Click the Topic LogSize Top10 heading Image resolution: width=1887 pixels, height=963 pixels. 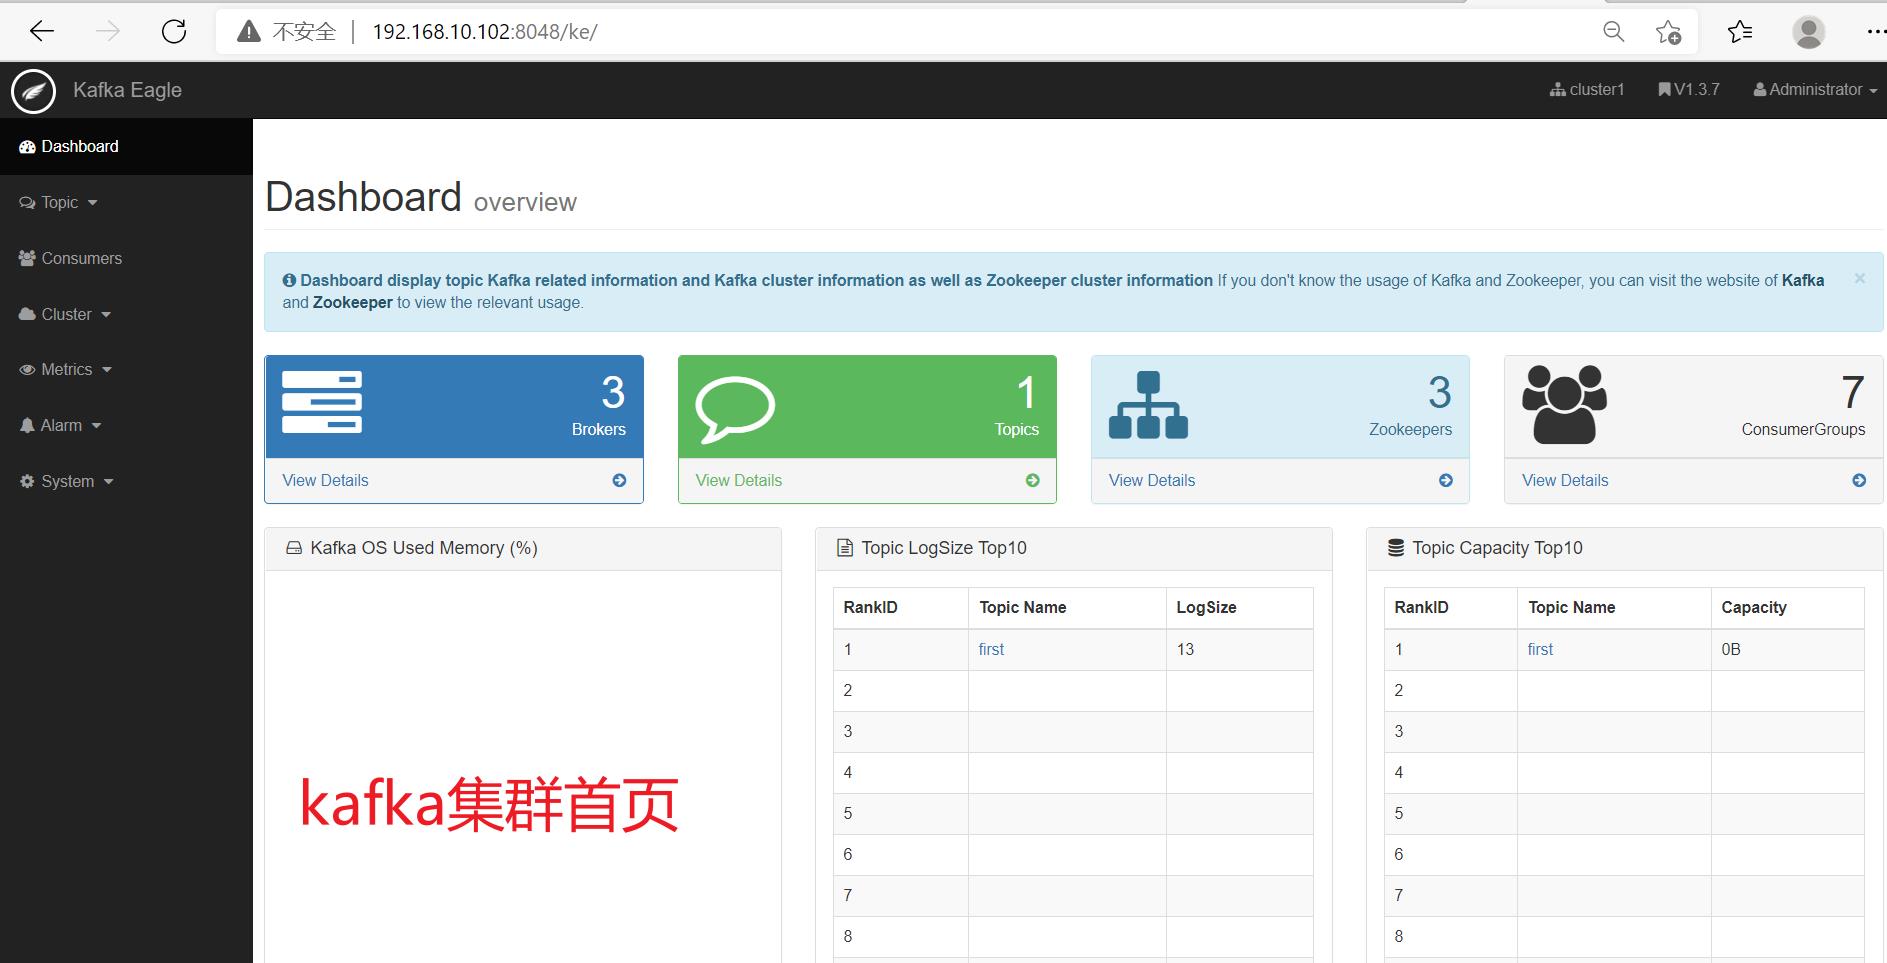point(944,548)
